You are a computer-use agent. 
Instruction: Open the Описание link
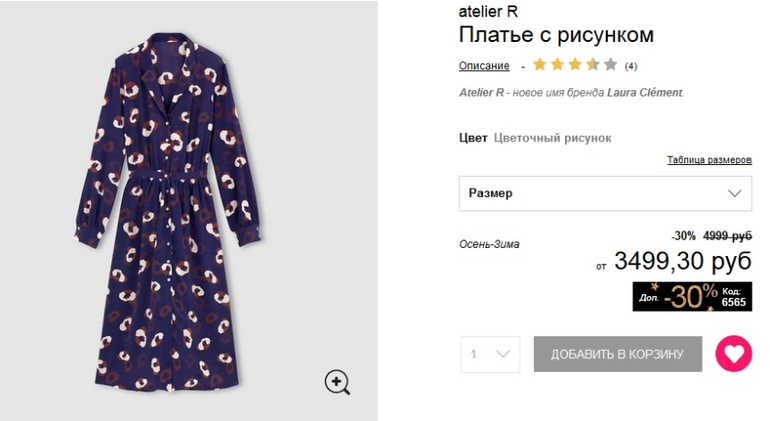484,66
